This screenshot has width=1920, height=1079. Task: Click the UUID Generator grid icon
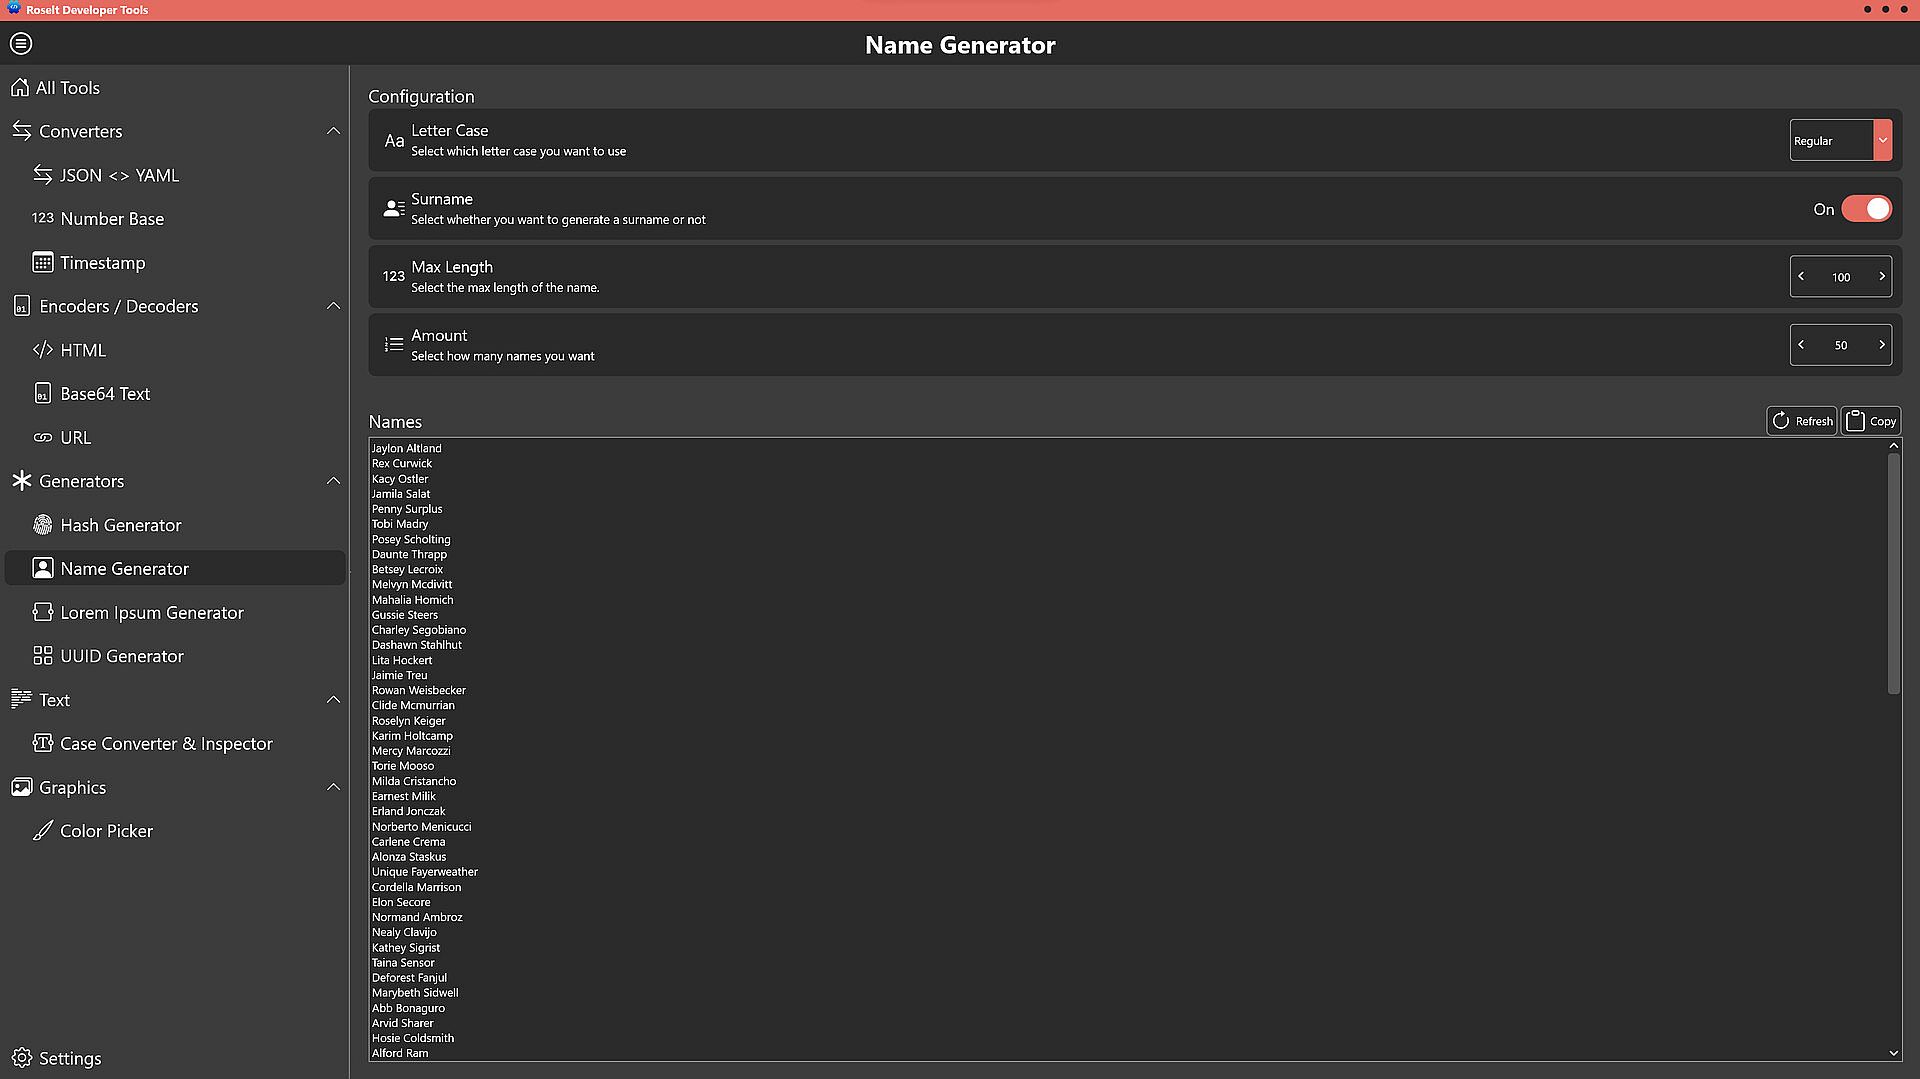tap(42, 656)
